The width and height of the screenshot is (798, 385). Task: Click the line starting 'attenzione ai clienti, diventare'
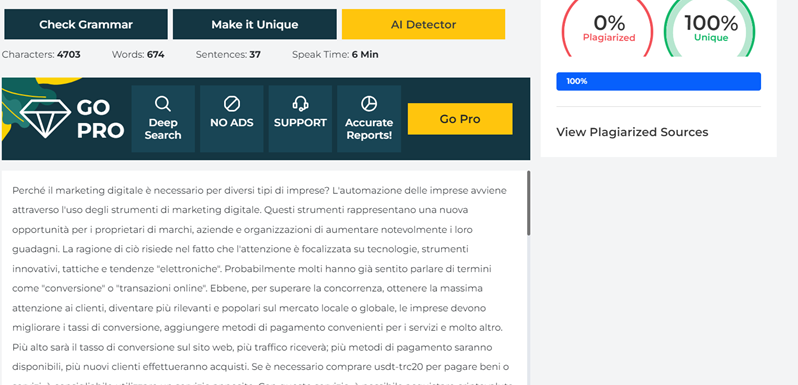point(249,308)
